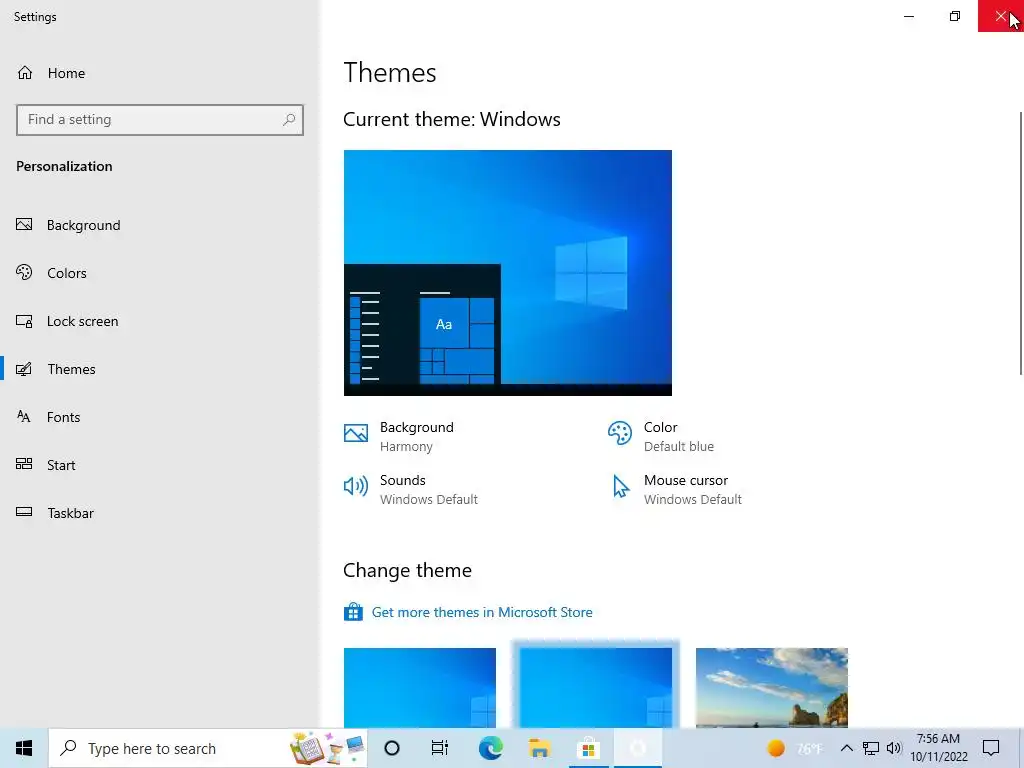Select the first blue Windows theme thumbnail
This screenshot has height=768, width=1024.
[x=420, y=688]
